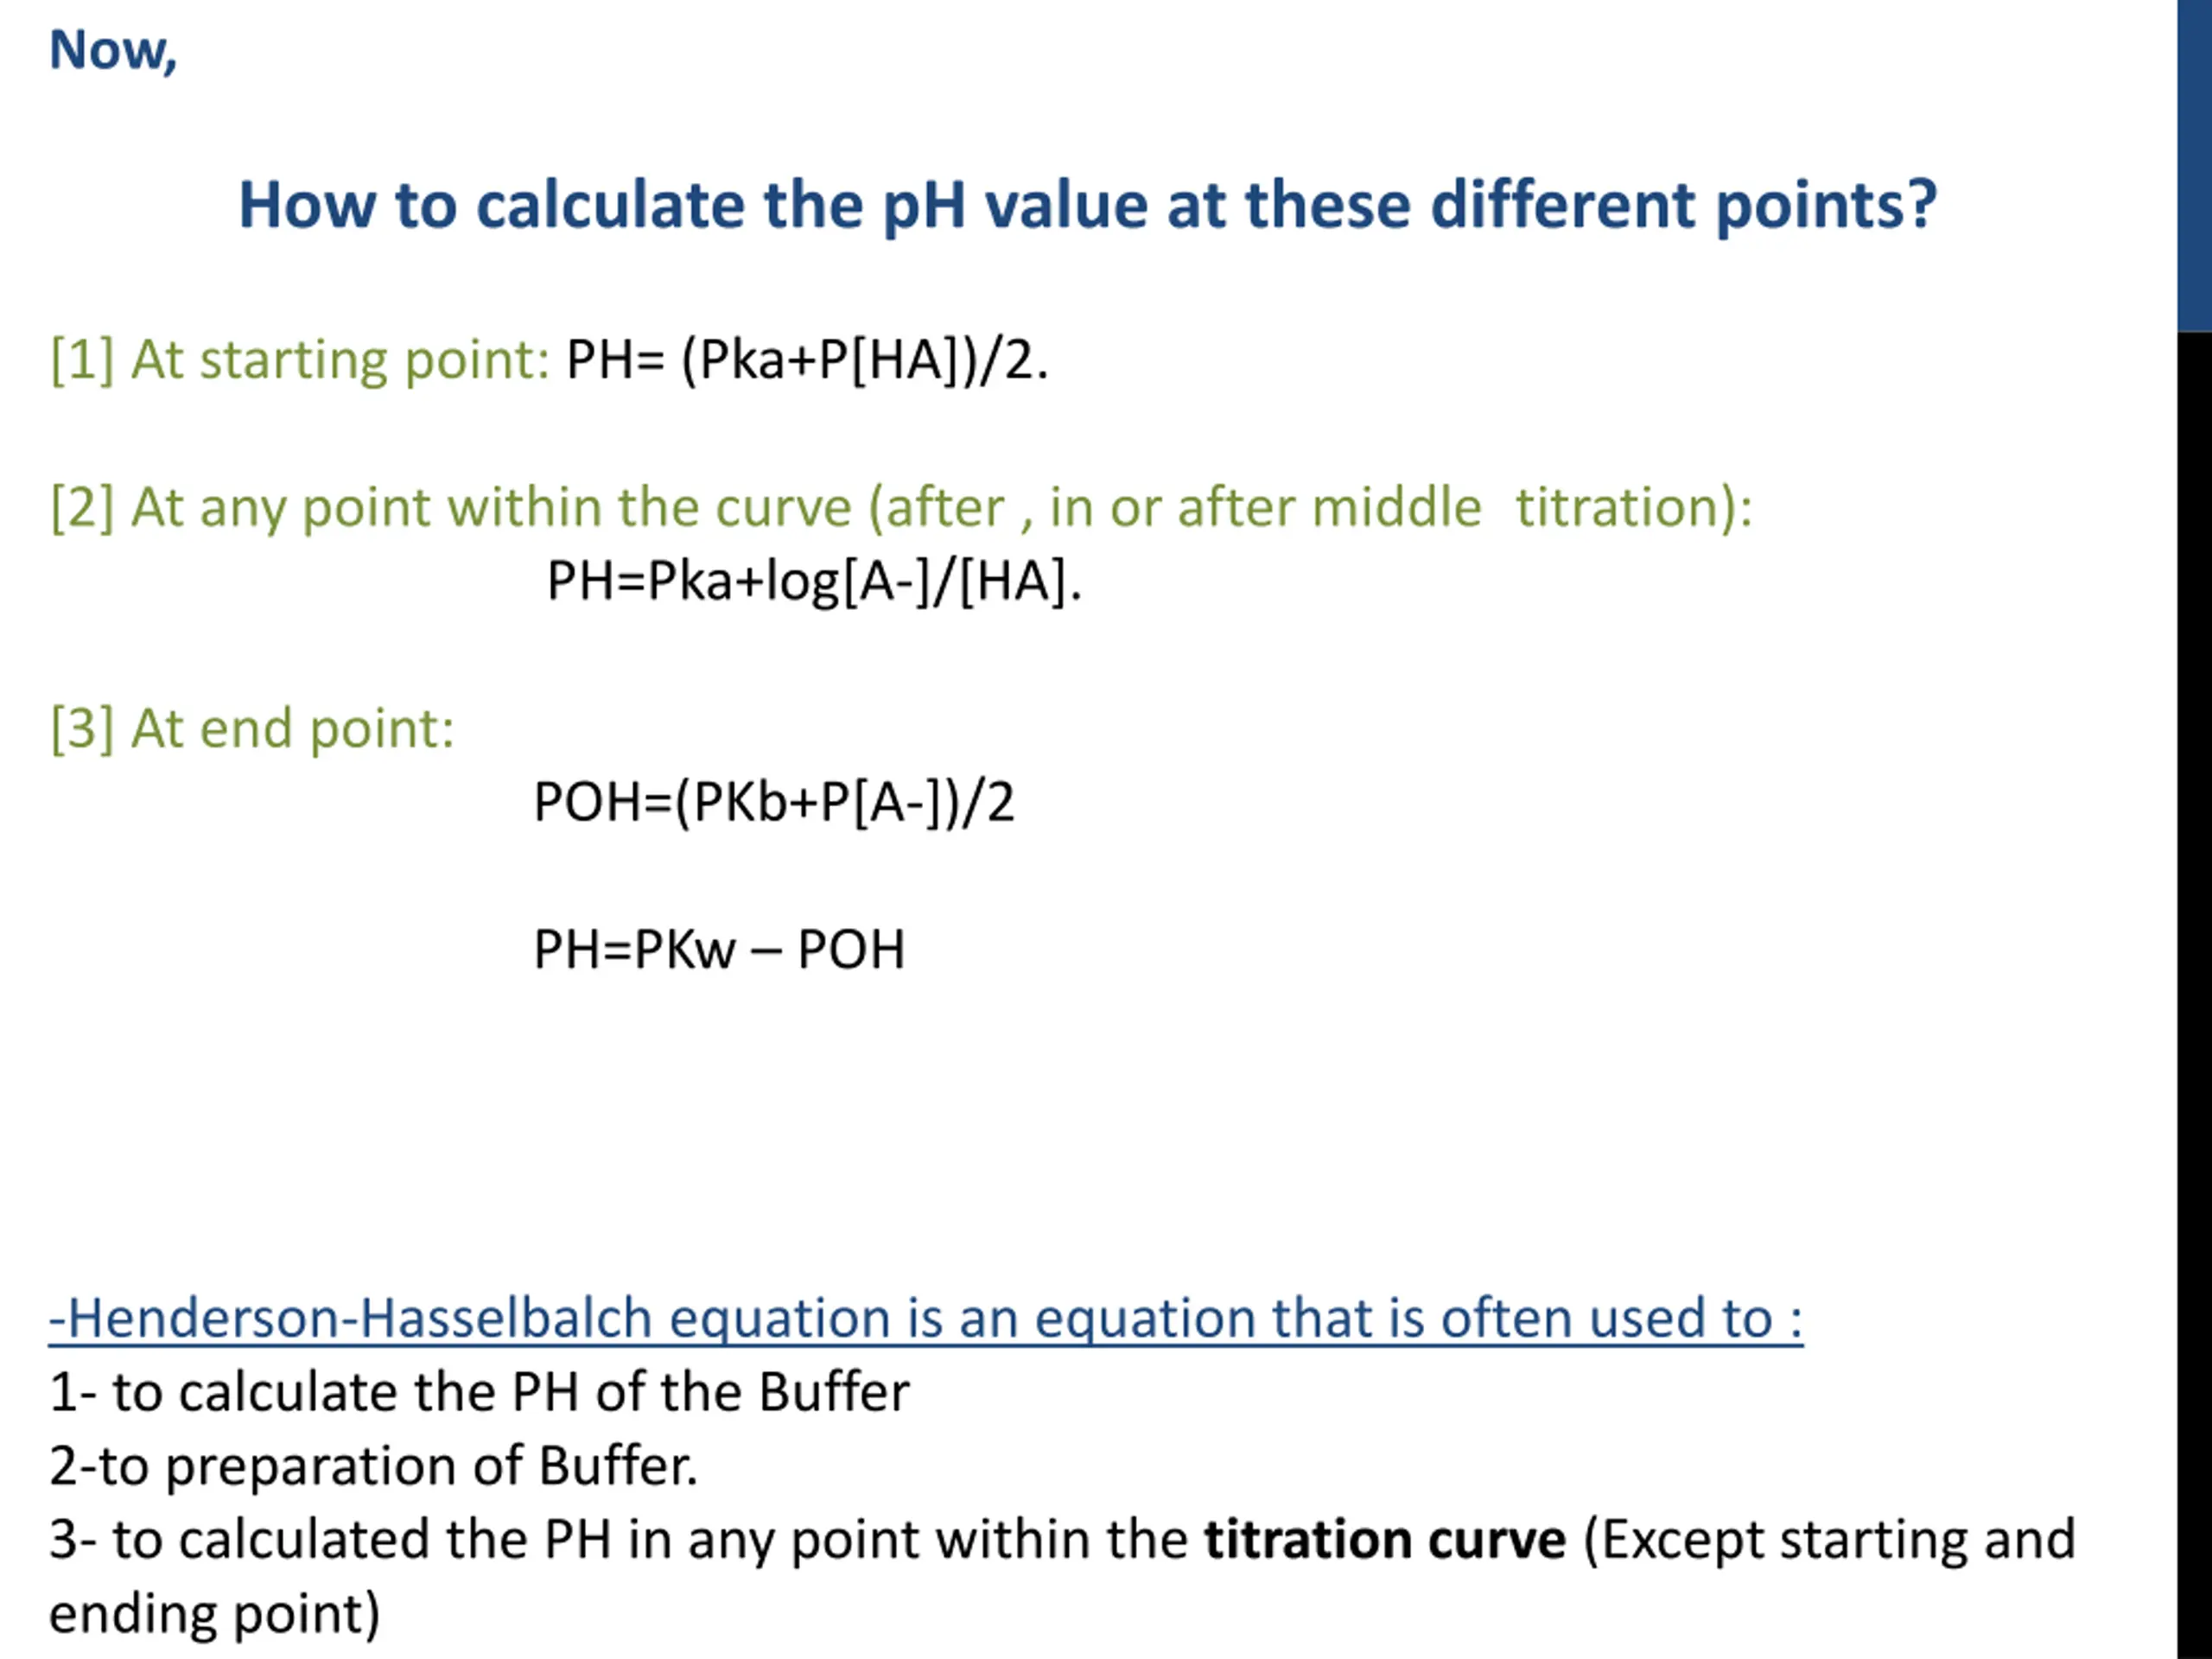Image resolution: width=2212 pixels, height=1659 pixels.
Task: Click the last line "ending point)"
Action: click(x=214, y=1614)
